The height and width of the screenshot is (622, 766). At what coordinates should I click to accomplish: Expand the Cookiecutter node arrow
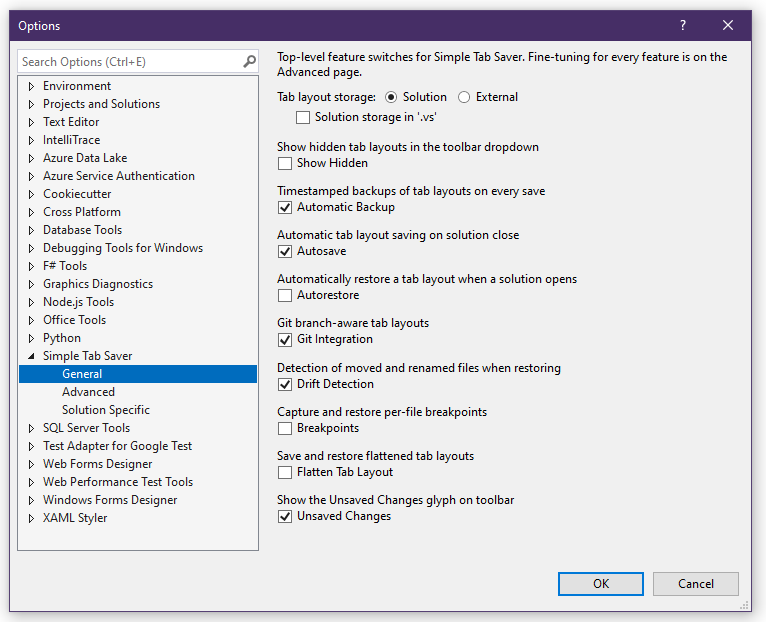[x=31, y=194]
